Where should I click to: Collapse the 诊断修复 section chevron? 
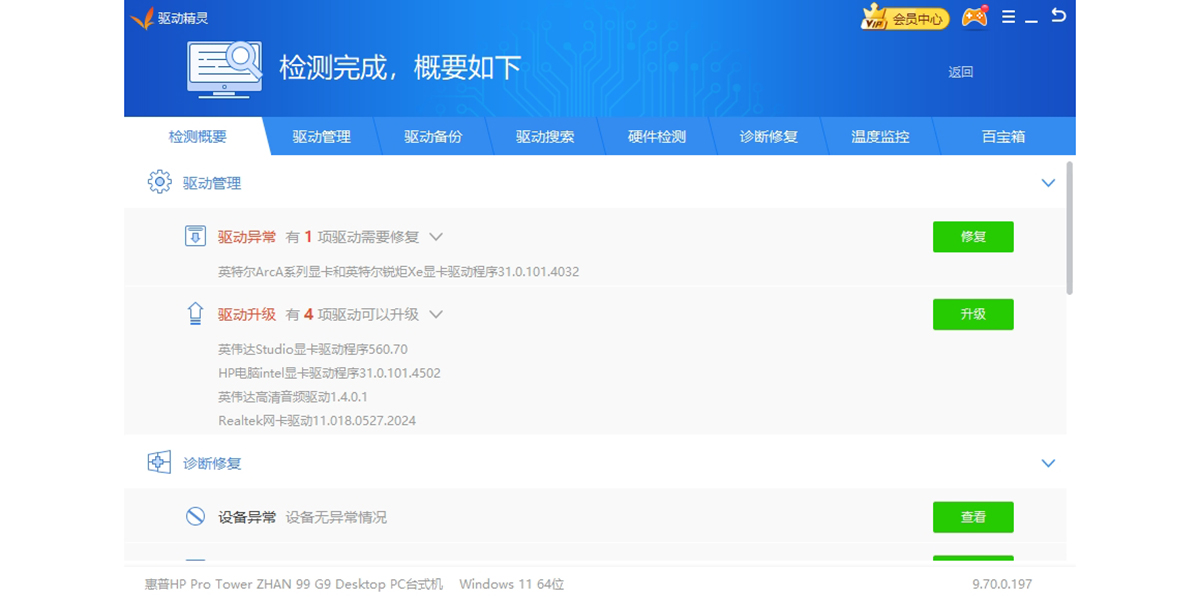pos(1048,463)
